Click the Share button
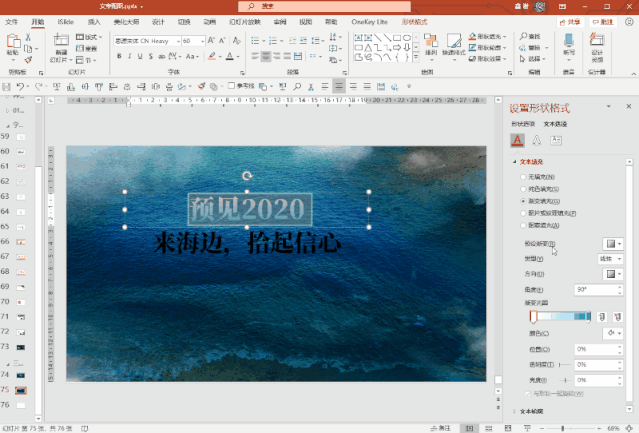639x433 pixels. (571, 22)
